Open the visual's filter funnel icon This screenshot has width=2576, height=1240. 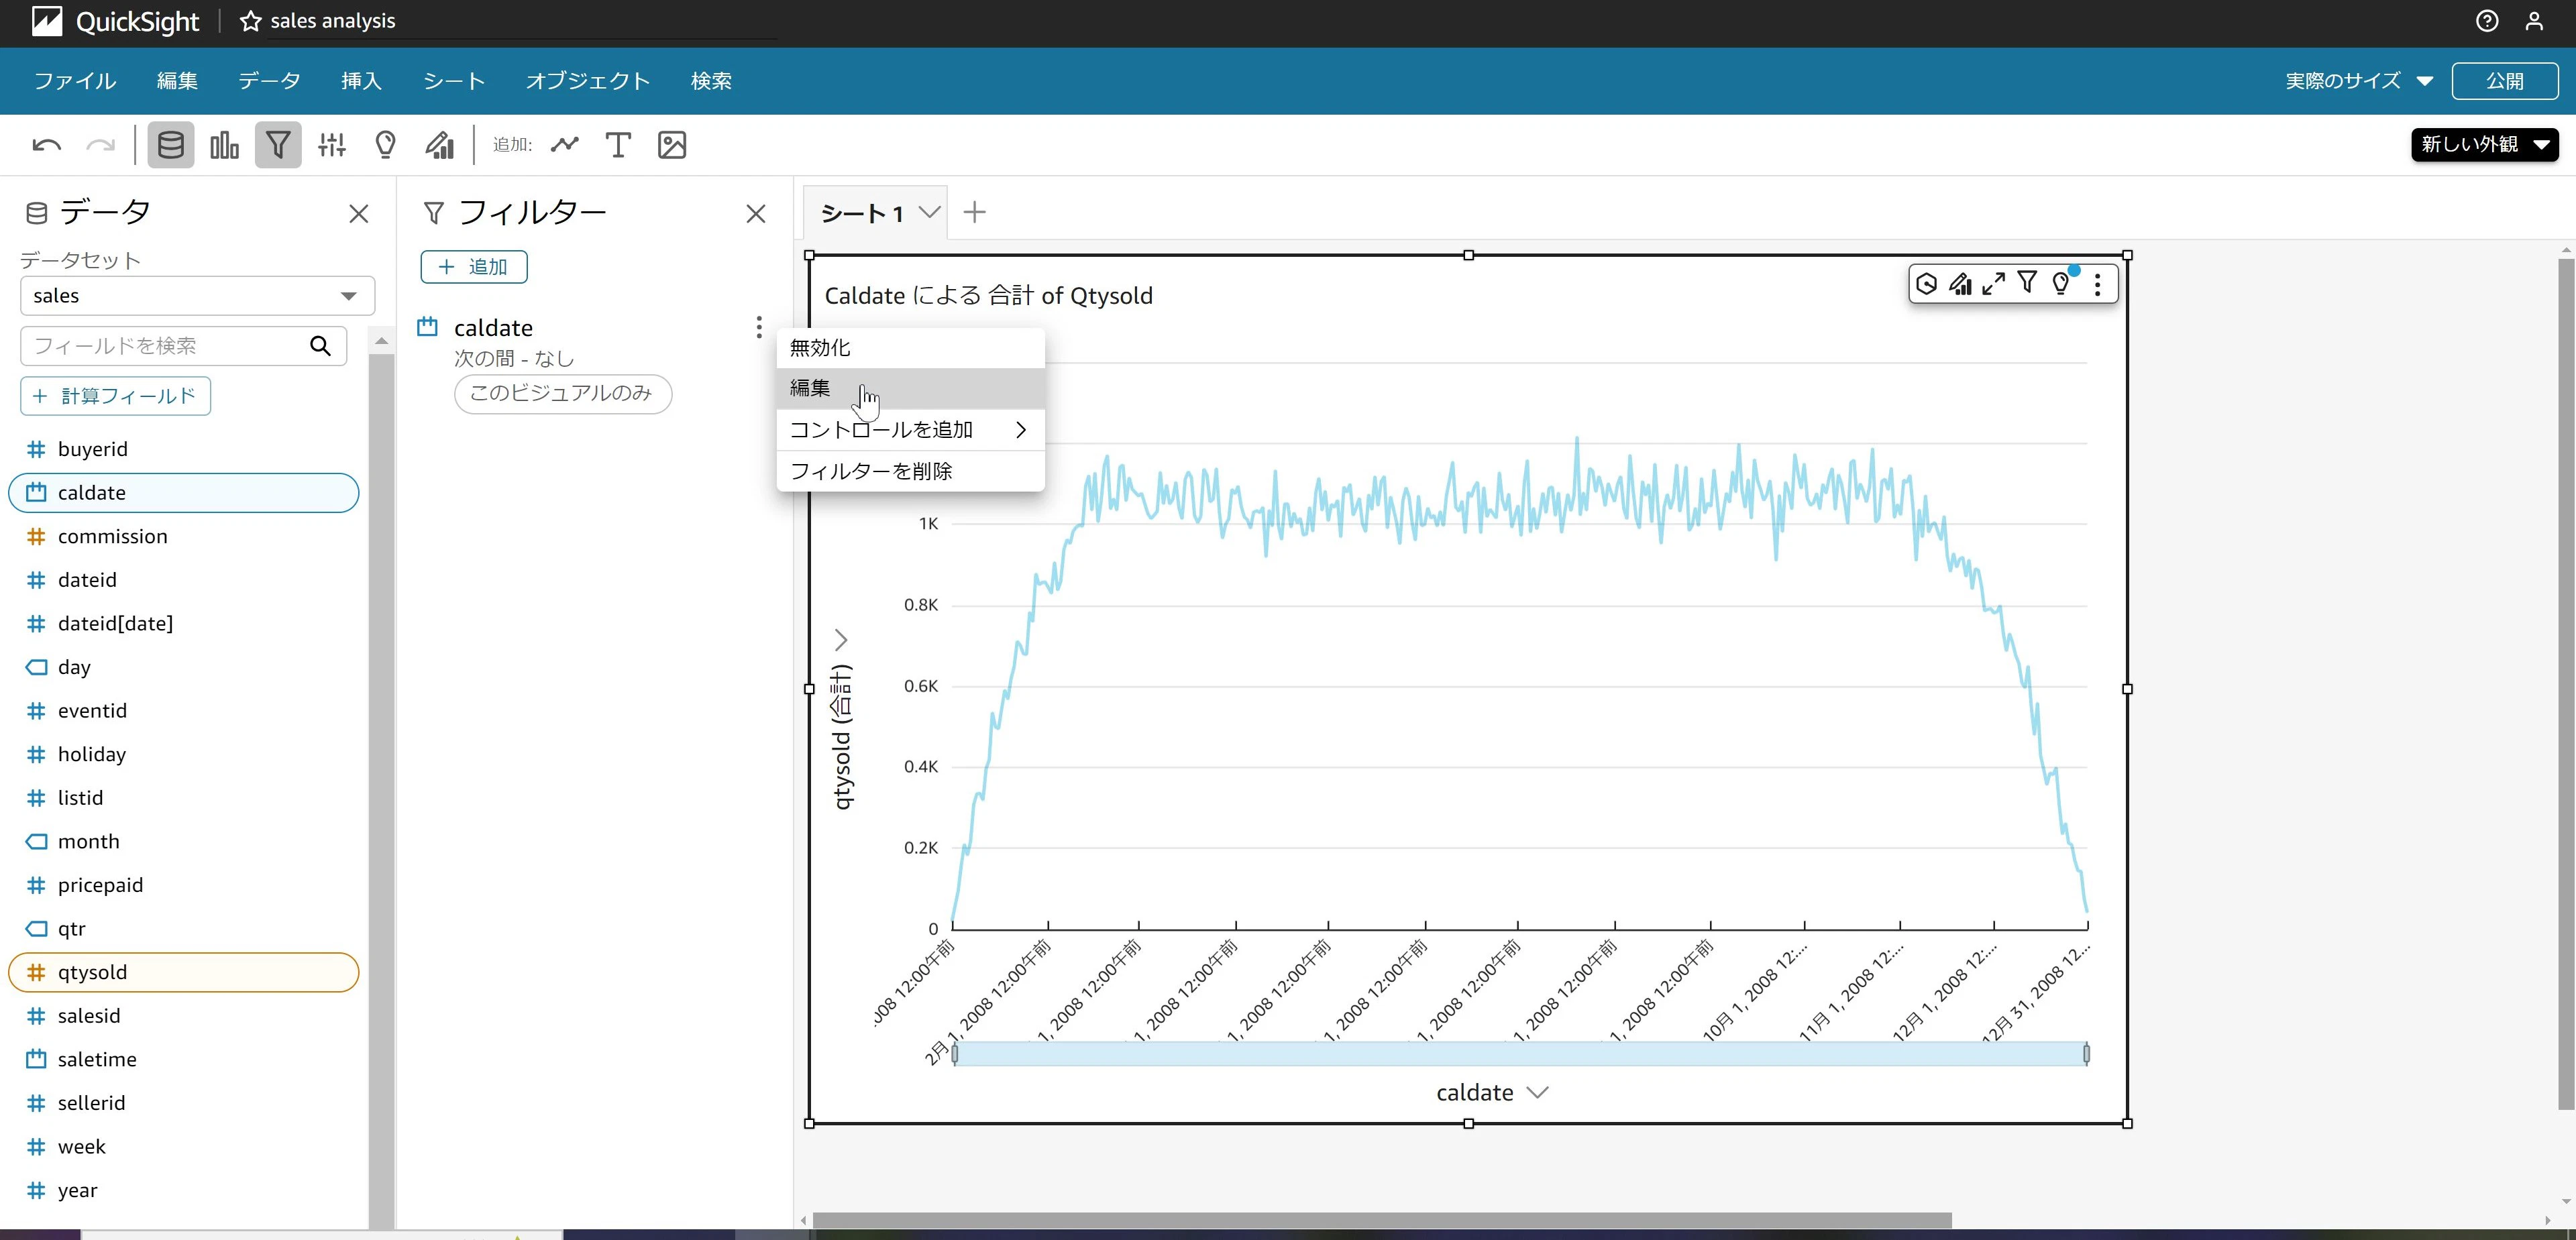click(2027, 283)
